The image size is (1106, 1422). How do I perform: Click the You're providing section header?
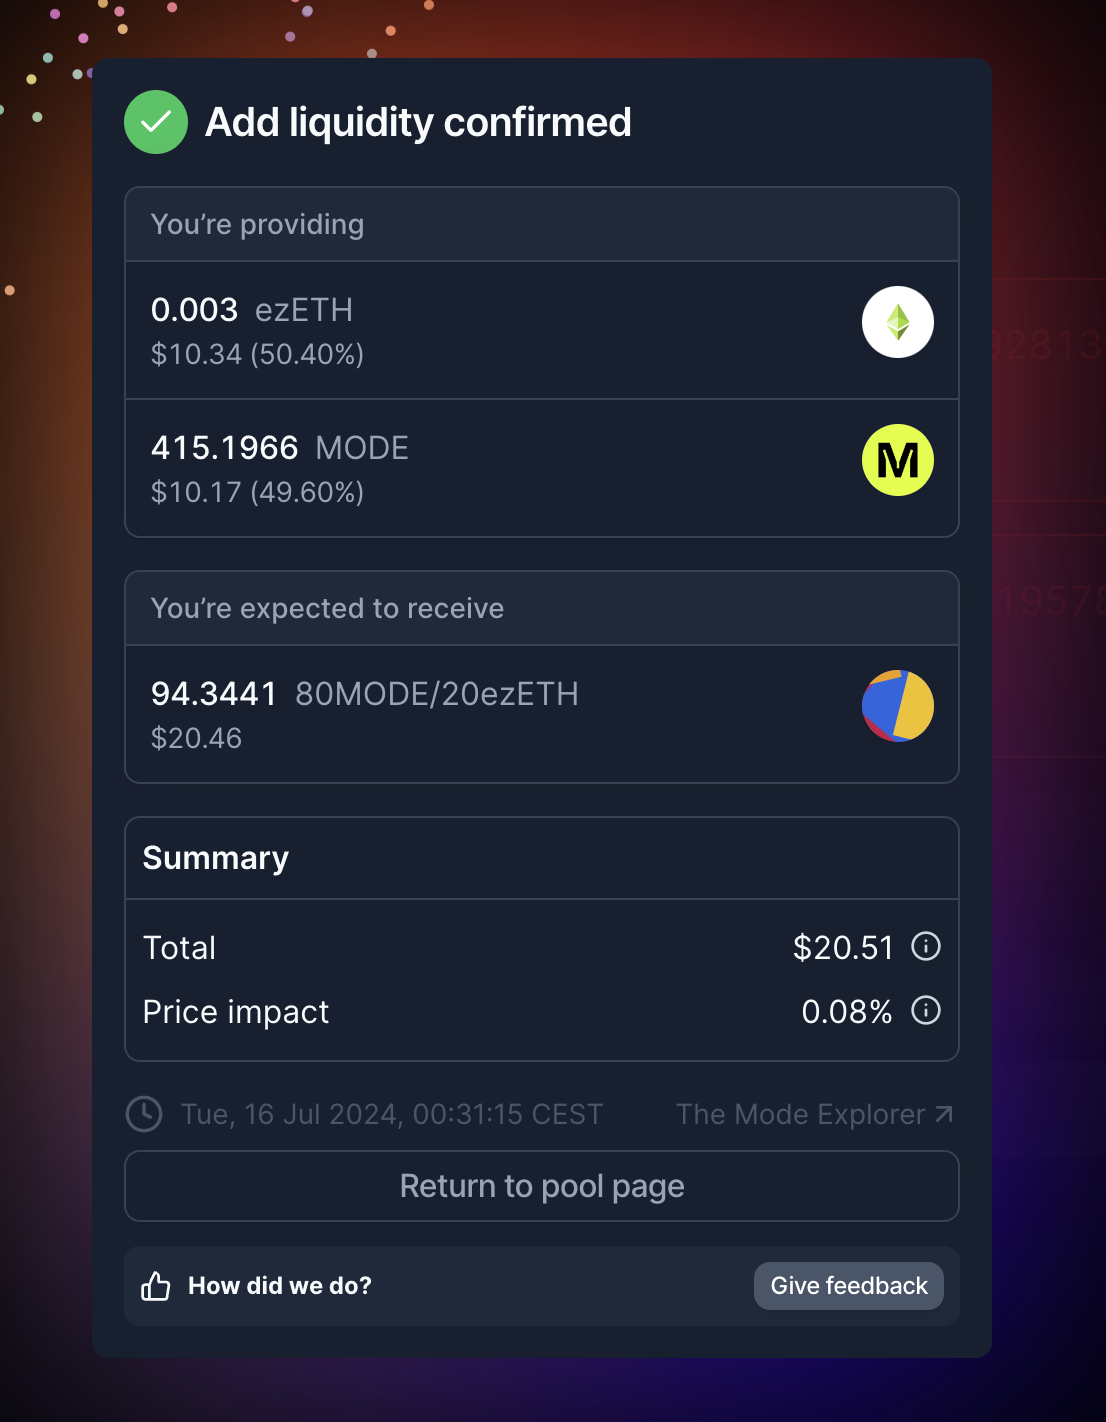[258, 225]
